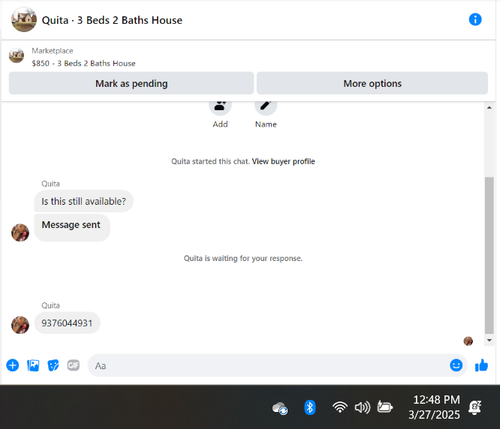This screenshot has width=500, height=429.
Task: Click the chat vertical scrollbar thumb
Action: tap(489, 255)
